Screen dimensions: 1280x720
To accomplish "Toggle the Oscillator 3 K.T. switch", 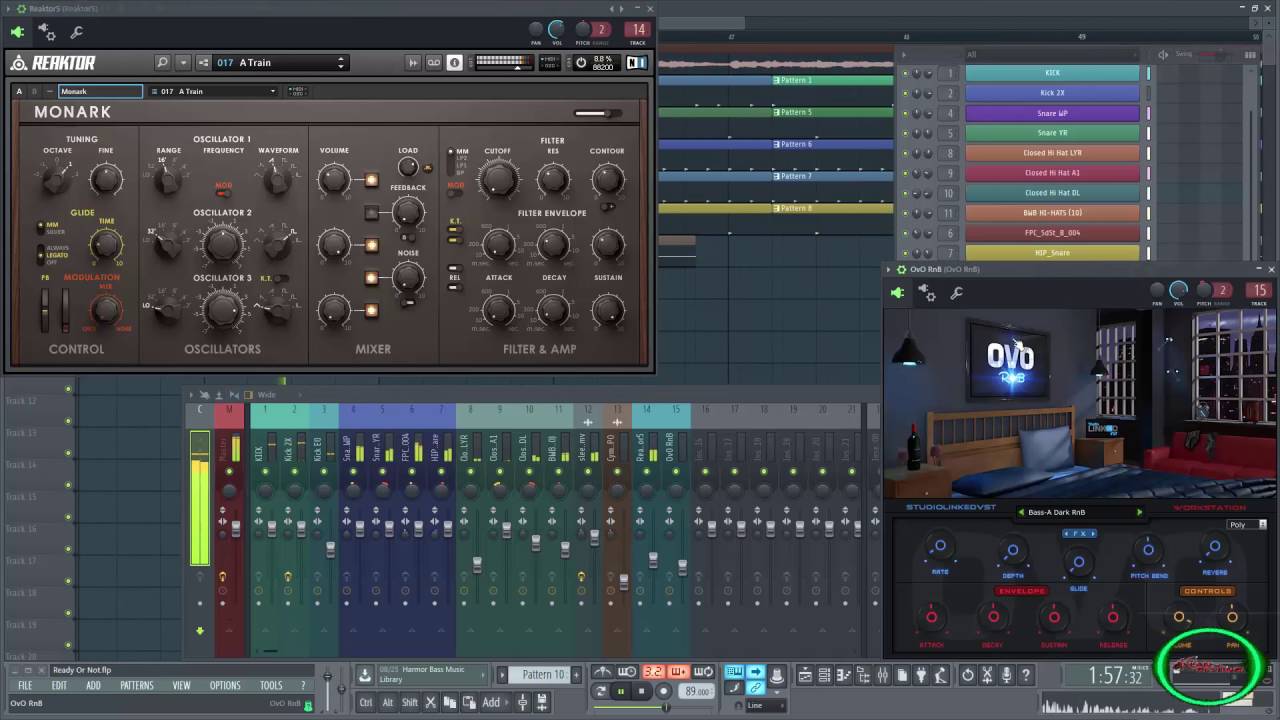I will [x=281, y=278].
